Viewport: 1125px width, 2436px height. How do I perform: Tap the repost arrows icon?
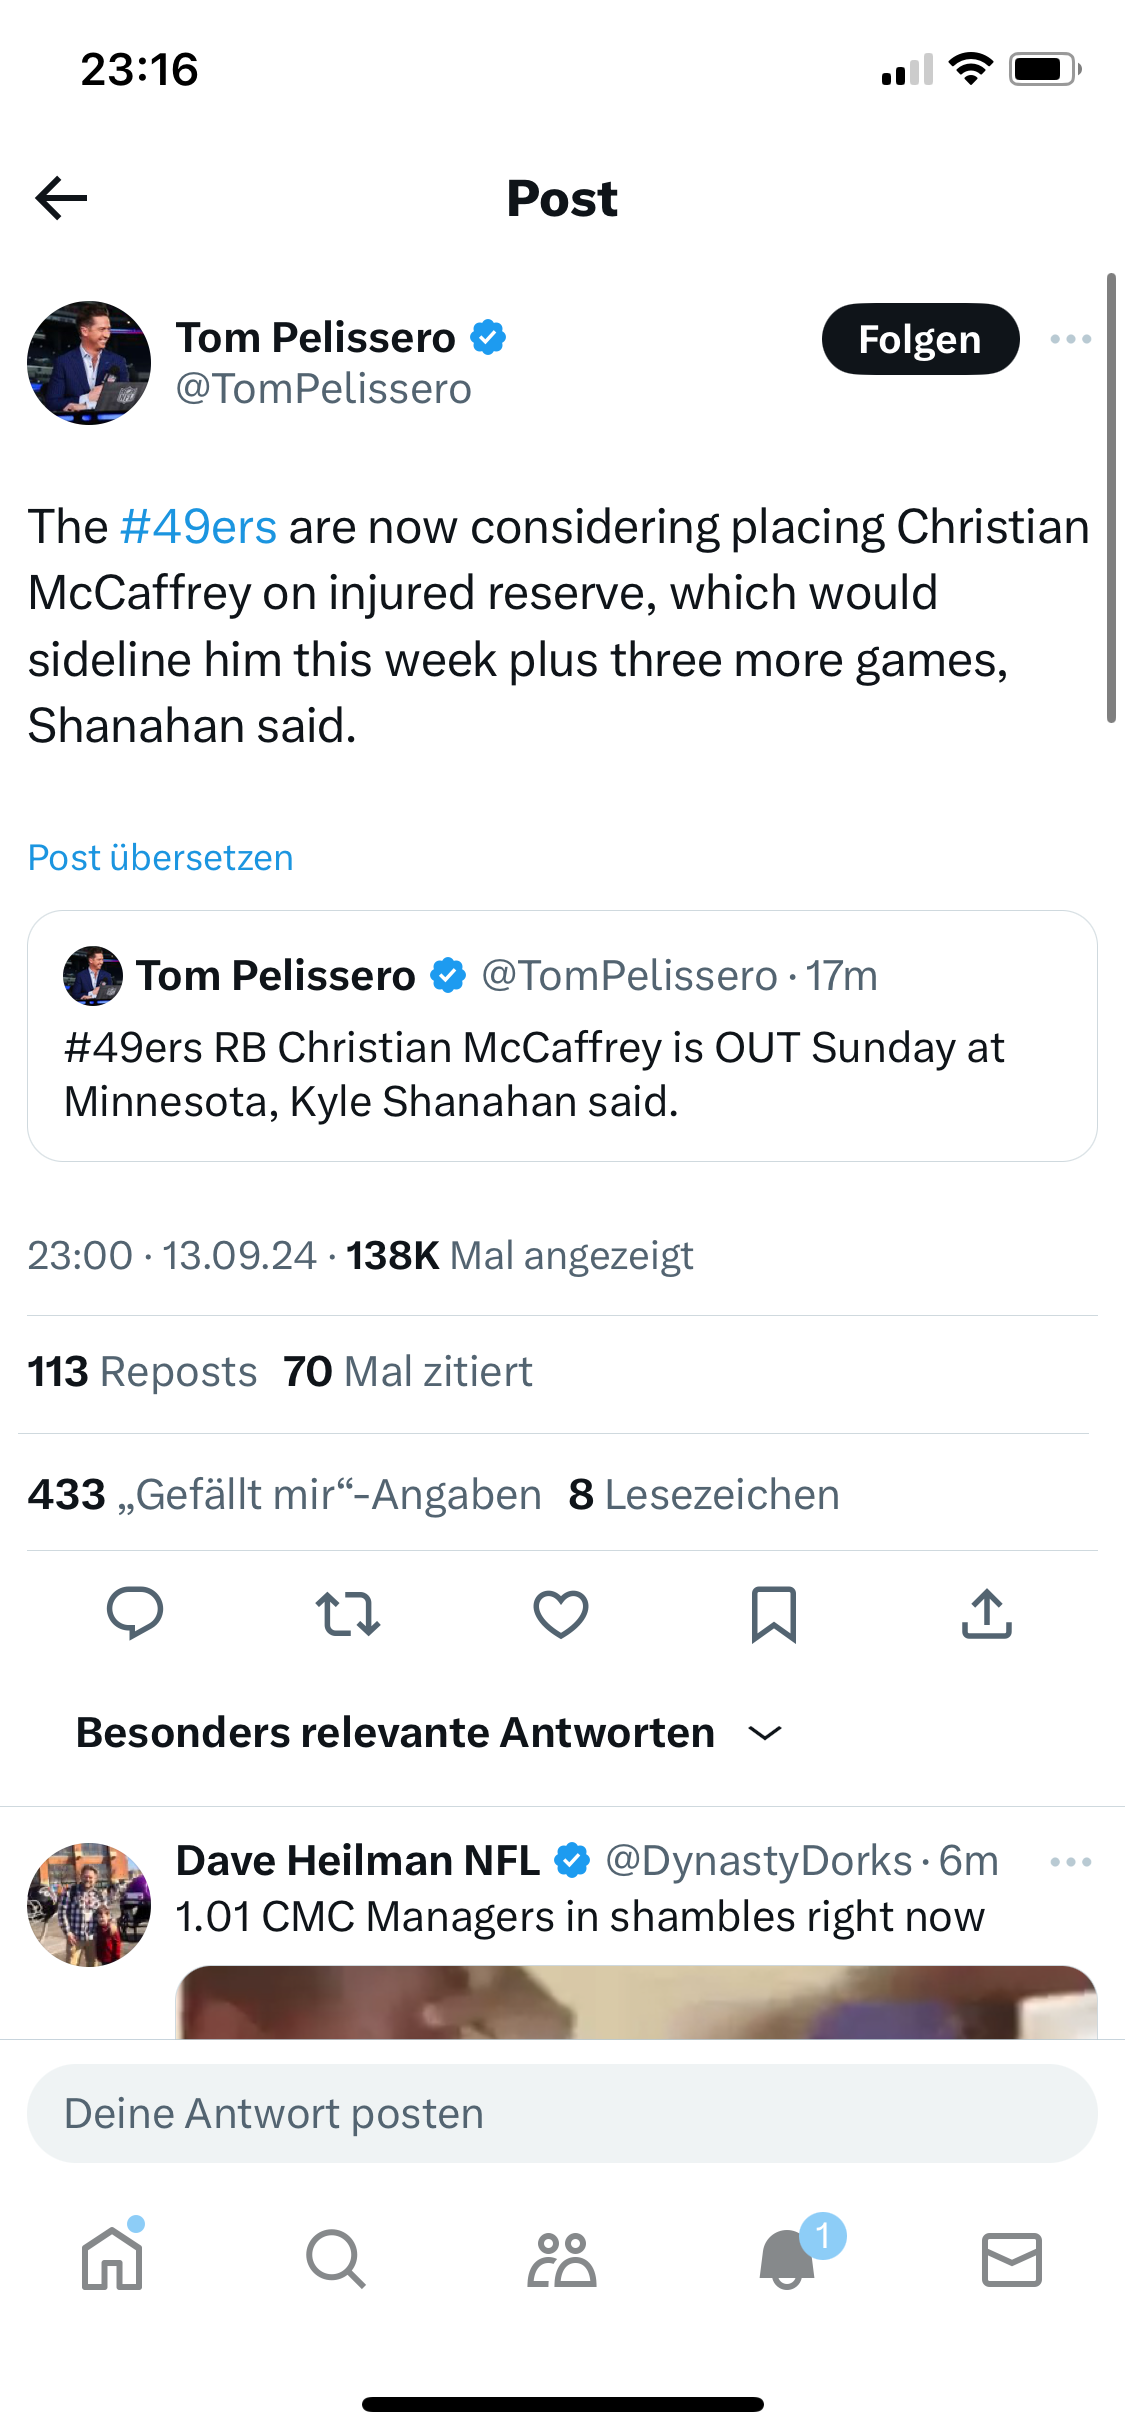348,1613
